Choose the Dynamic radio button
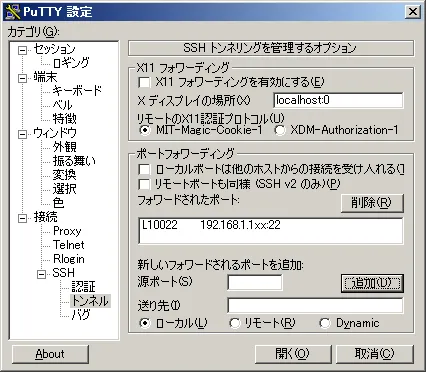Image resolution: width=426 pixels, height=372 pixels. pyautogui.click(x=325, y=323)
